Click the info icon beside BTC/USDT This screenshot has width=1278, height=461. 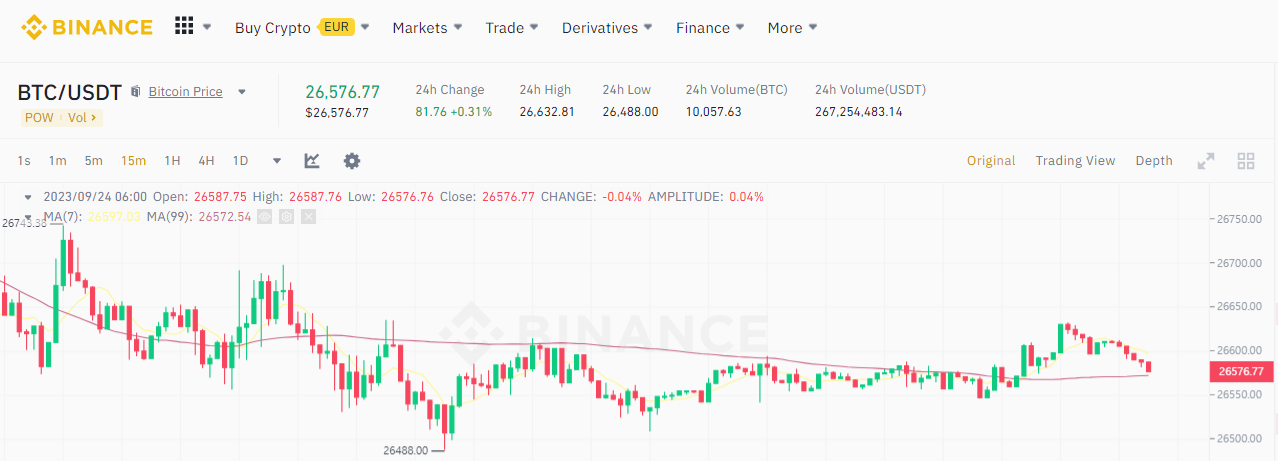coord(136,92)
